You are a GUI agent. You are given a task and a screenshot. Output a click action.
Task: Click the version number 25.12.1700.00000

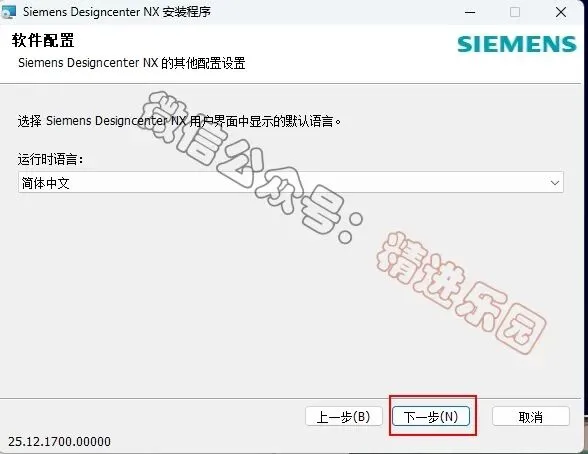tap(59, 441)
